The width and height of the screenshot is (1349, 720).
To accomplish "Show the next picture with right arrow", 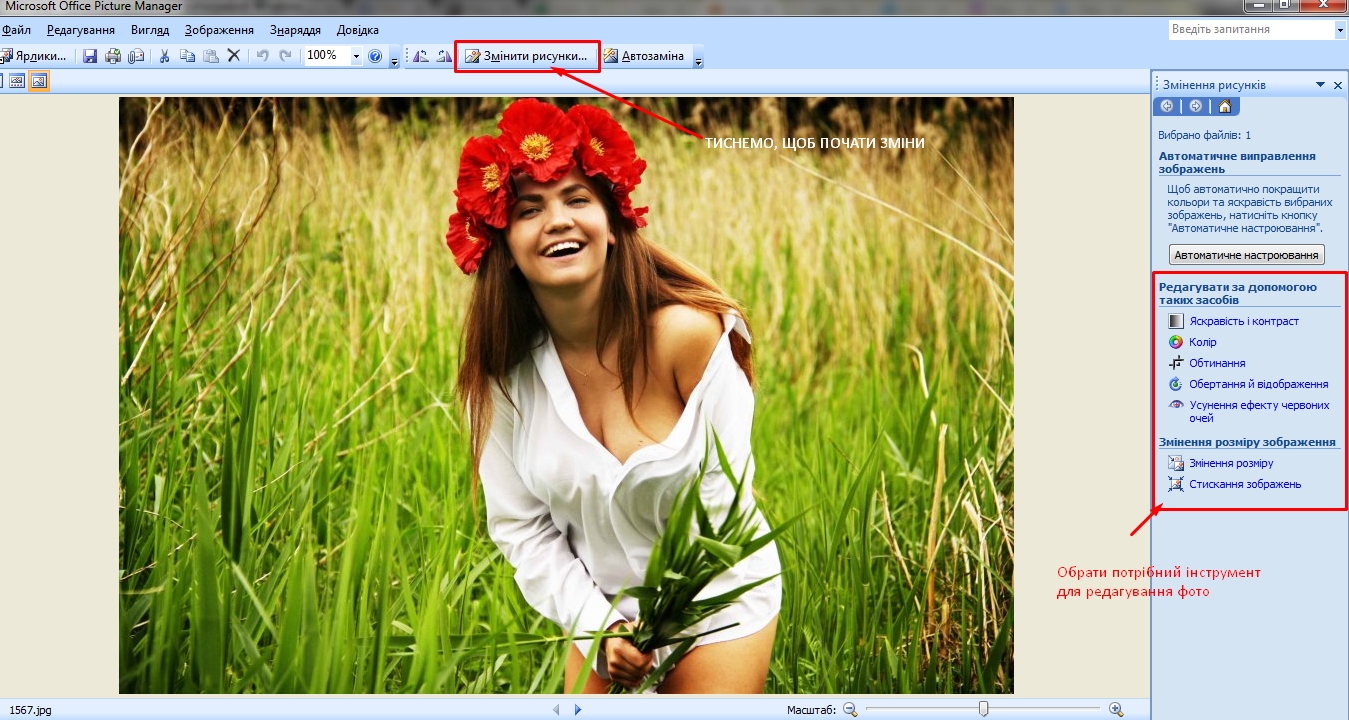I will tap(578, 710).
